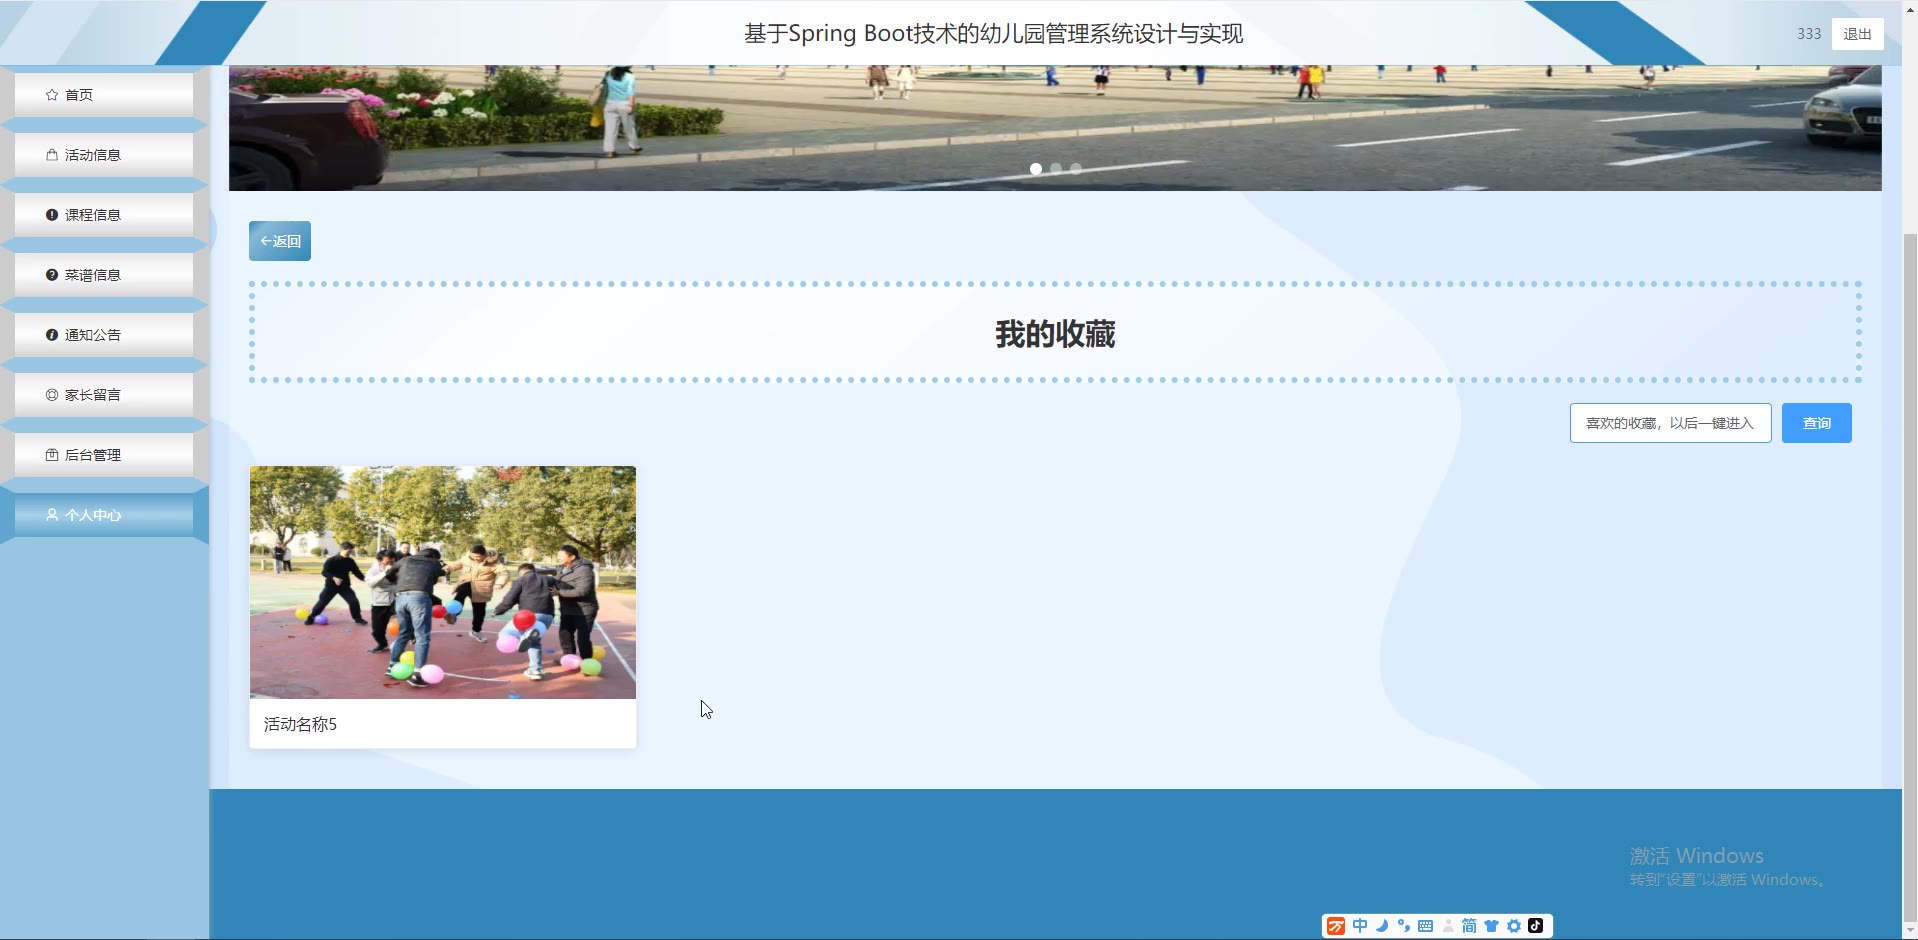Screen dimensions: 1918x940
Task: Click the smiley icon beside 家长留言
Action: coord(52,395)
